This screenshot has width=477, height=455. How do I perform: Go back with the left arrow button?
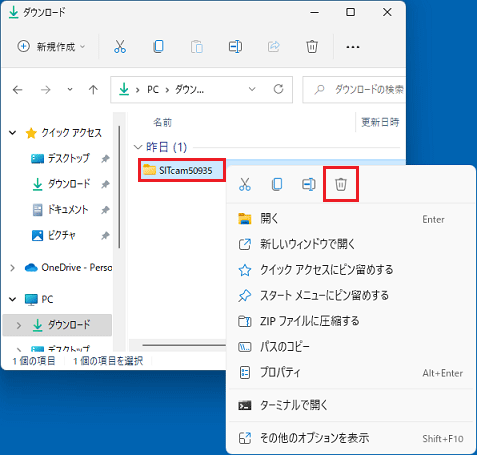18,89
